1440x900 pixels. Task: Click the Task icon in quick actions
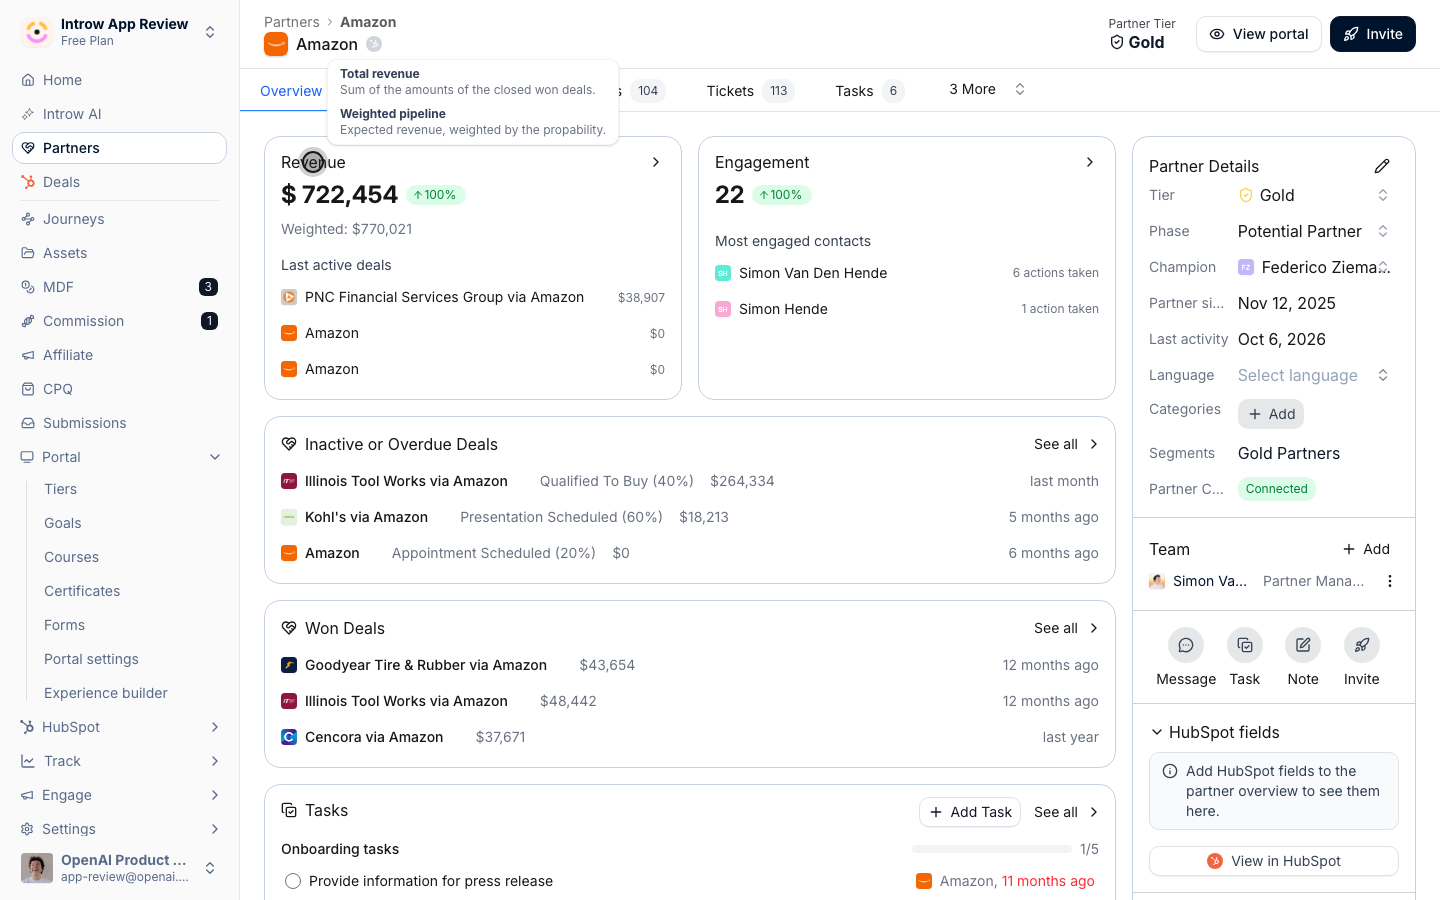(1245, 645)
